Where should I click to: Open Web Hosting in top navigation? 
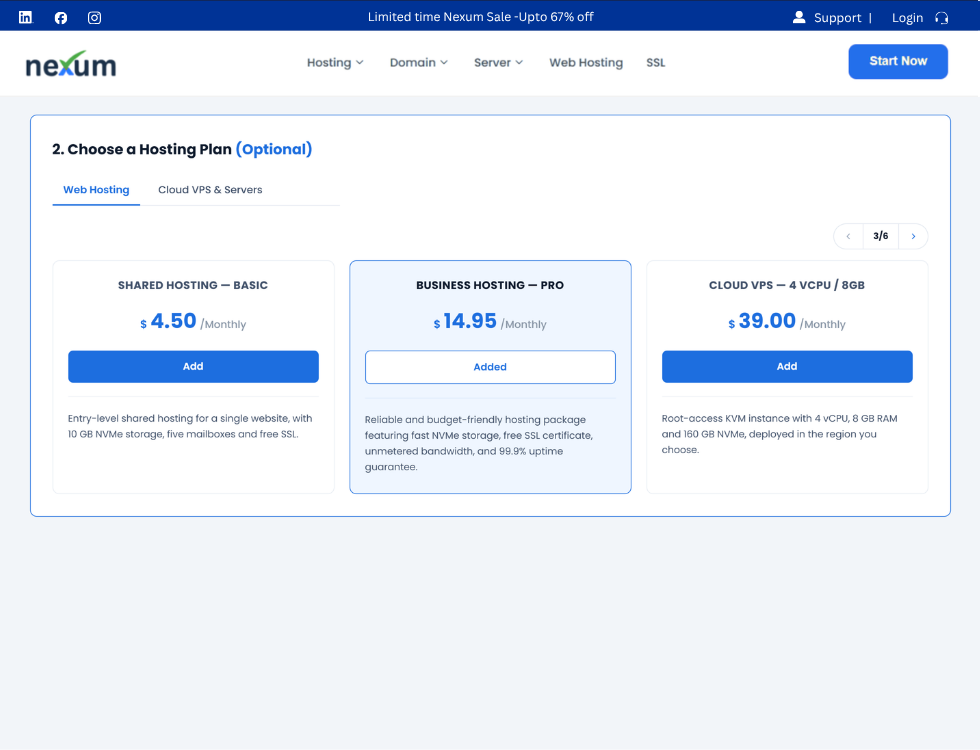[586, 62]
